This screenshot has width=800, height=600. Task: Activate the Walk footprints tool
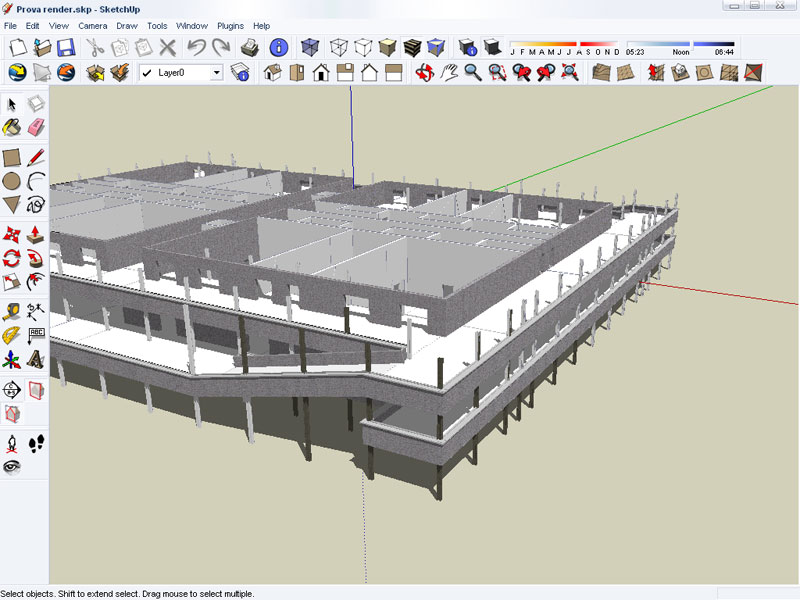(x=36, y=443)
